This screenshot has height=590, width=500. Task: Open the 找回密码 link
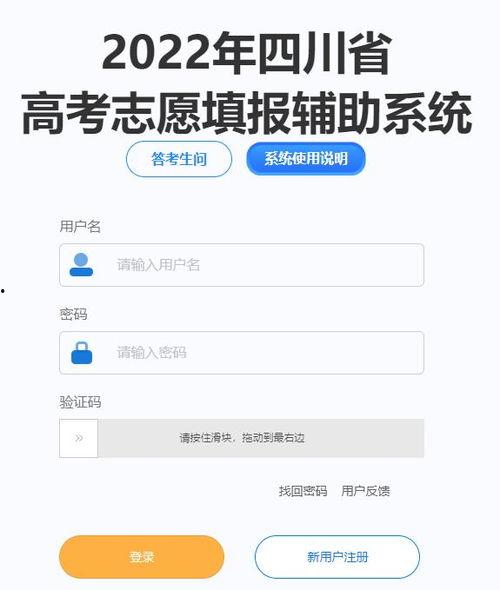303,491
